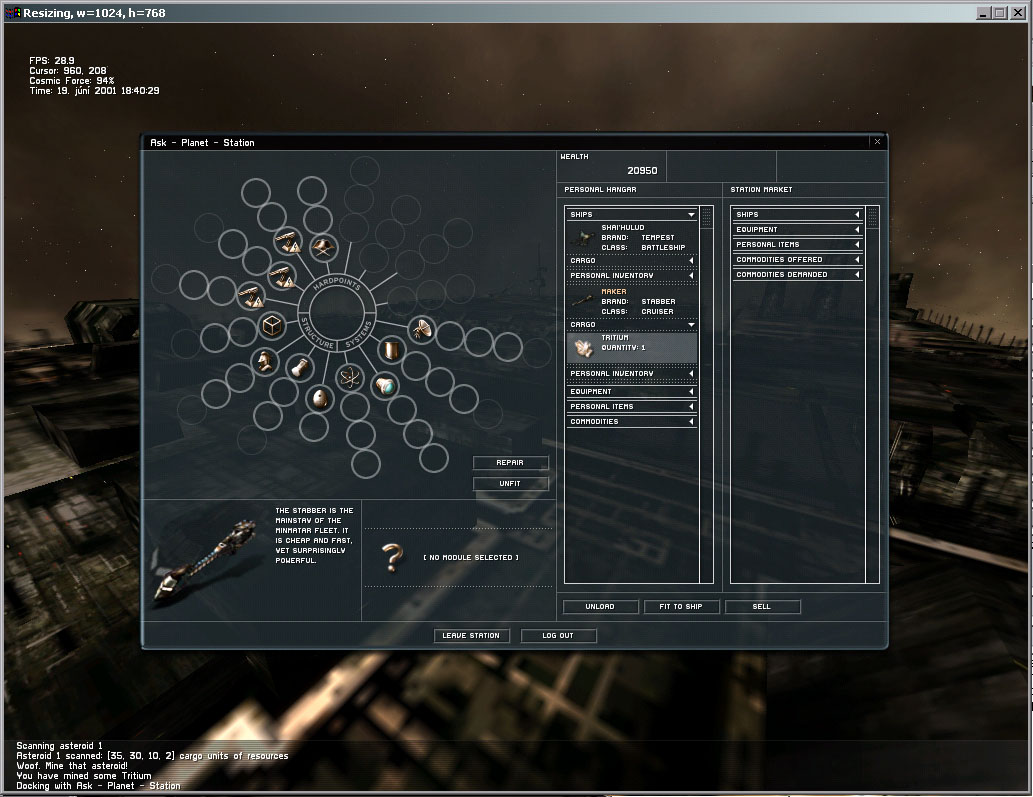Expand Commodities Demanded in Station Market

coord(797,275)
